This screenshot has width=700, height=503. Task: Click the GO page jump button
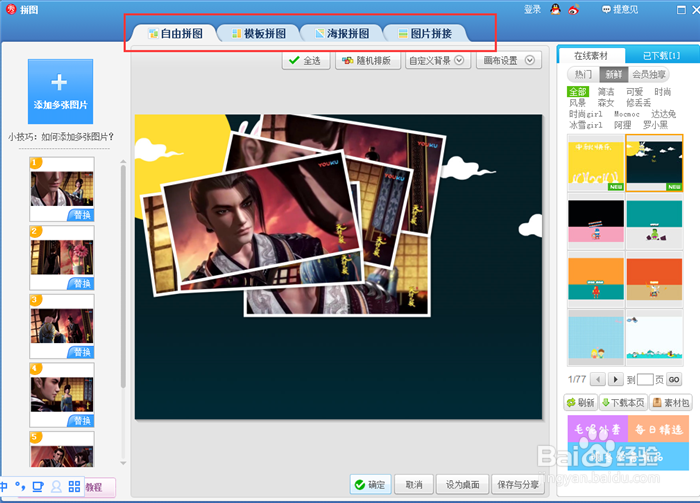point(674,379)
